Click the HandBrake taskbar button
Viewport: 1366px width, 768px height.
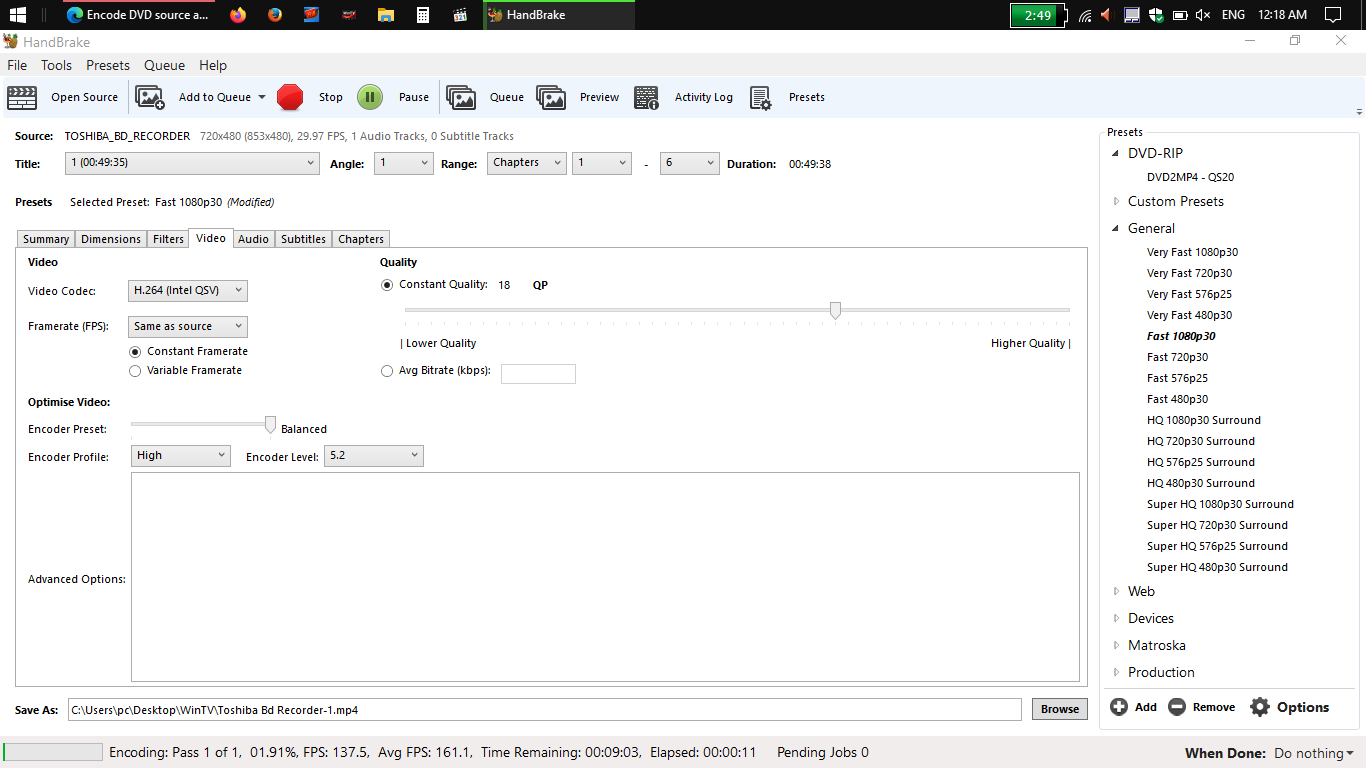tap(558, 15)
